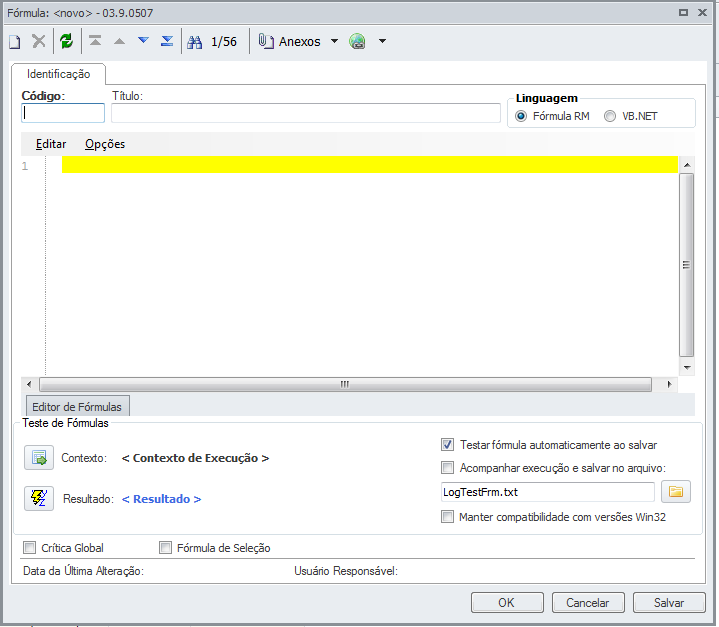Enable Acompanhar execução e salvar no arquivo

point(447,467)
